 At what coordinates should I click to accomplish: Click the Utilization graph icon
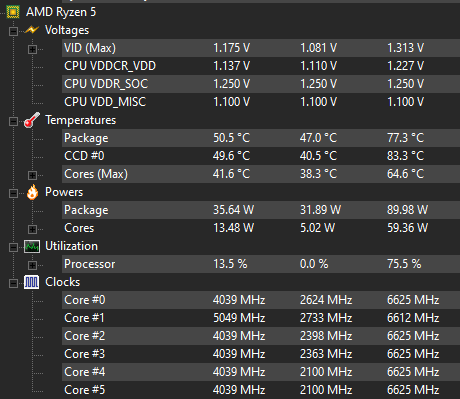pos(32,247)
